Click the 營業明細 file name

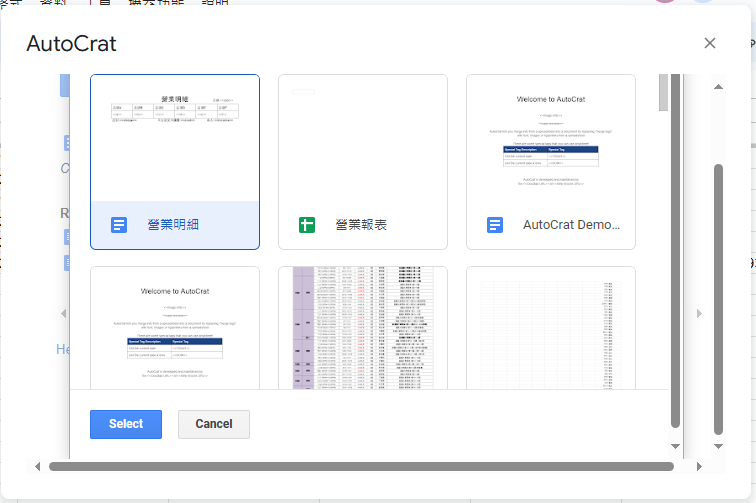[x=173, y=225]
